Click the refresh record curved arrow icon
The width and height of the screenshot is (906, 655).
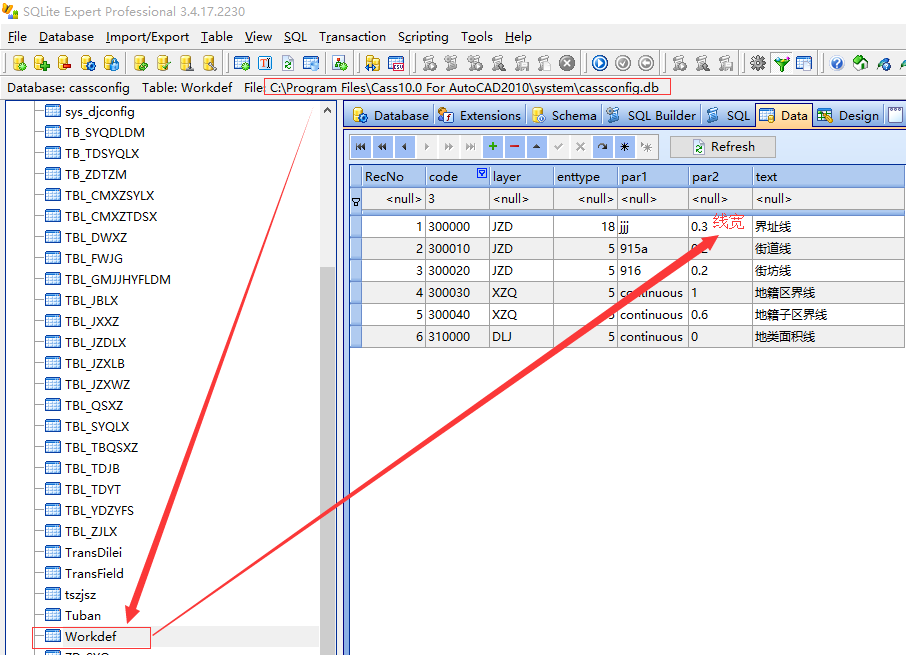tap(602, 147)
